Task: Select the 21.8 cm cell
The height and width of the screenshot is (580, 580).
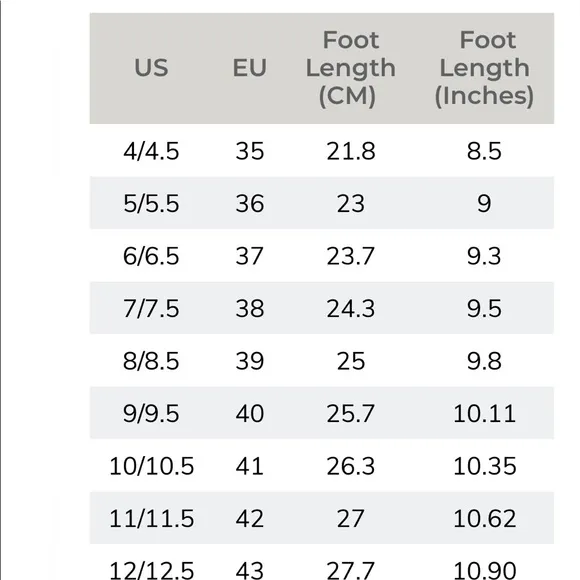Action: click(351, 151)
